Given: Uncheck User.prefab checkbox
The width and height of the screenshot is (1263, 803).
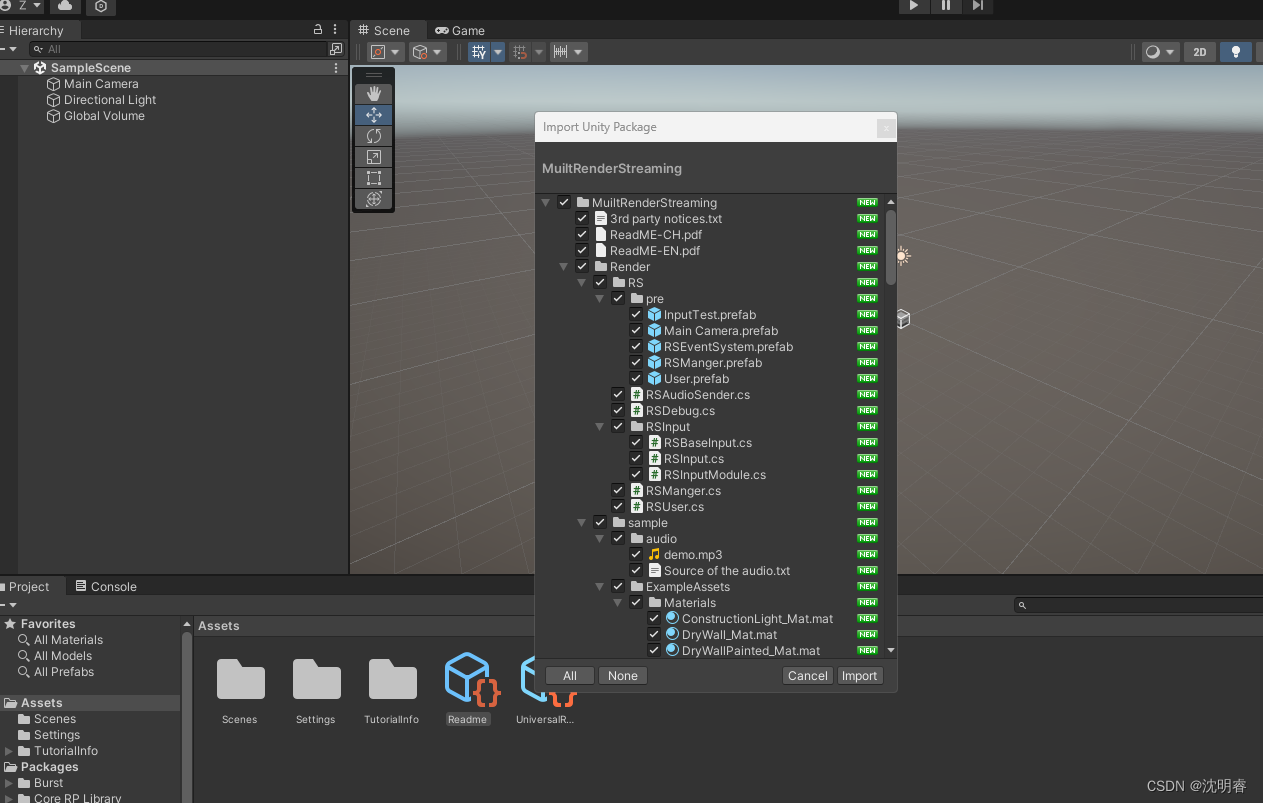Looking at the screenshot, I should (636, 379).
